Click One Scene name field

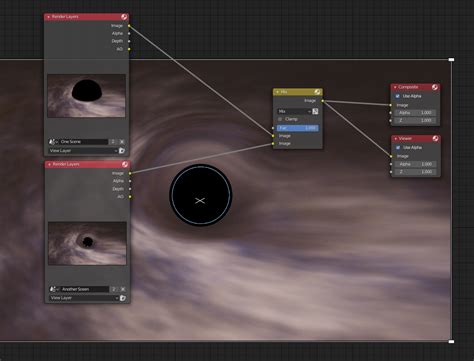click(x=84, y=142)
